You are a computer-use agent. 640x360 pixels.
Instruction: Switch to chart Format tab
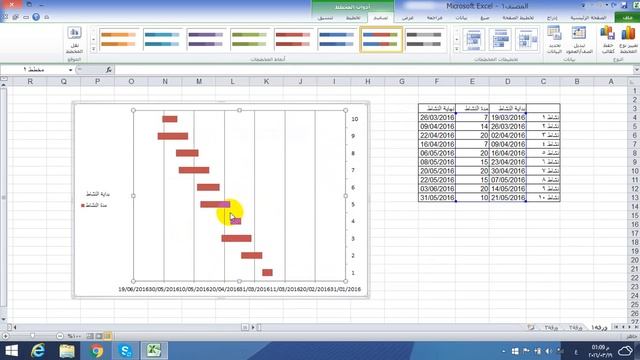coord(325,18)
